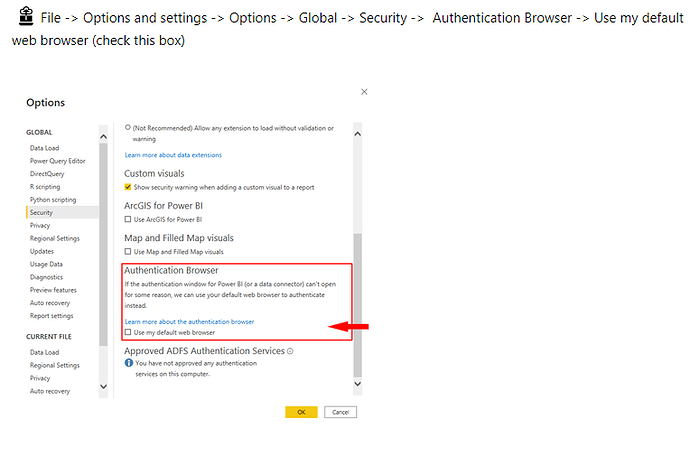The image size is (690, 457).
Task: Check Use my default web browser
Action: click(x=128, y=332)
